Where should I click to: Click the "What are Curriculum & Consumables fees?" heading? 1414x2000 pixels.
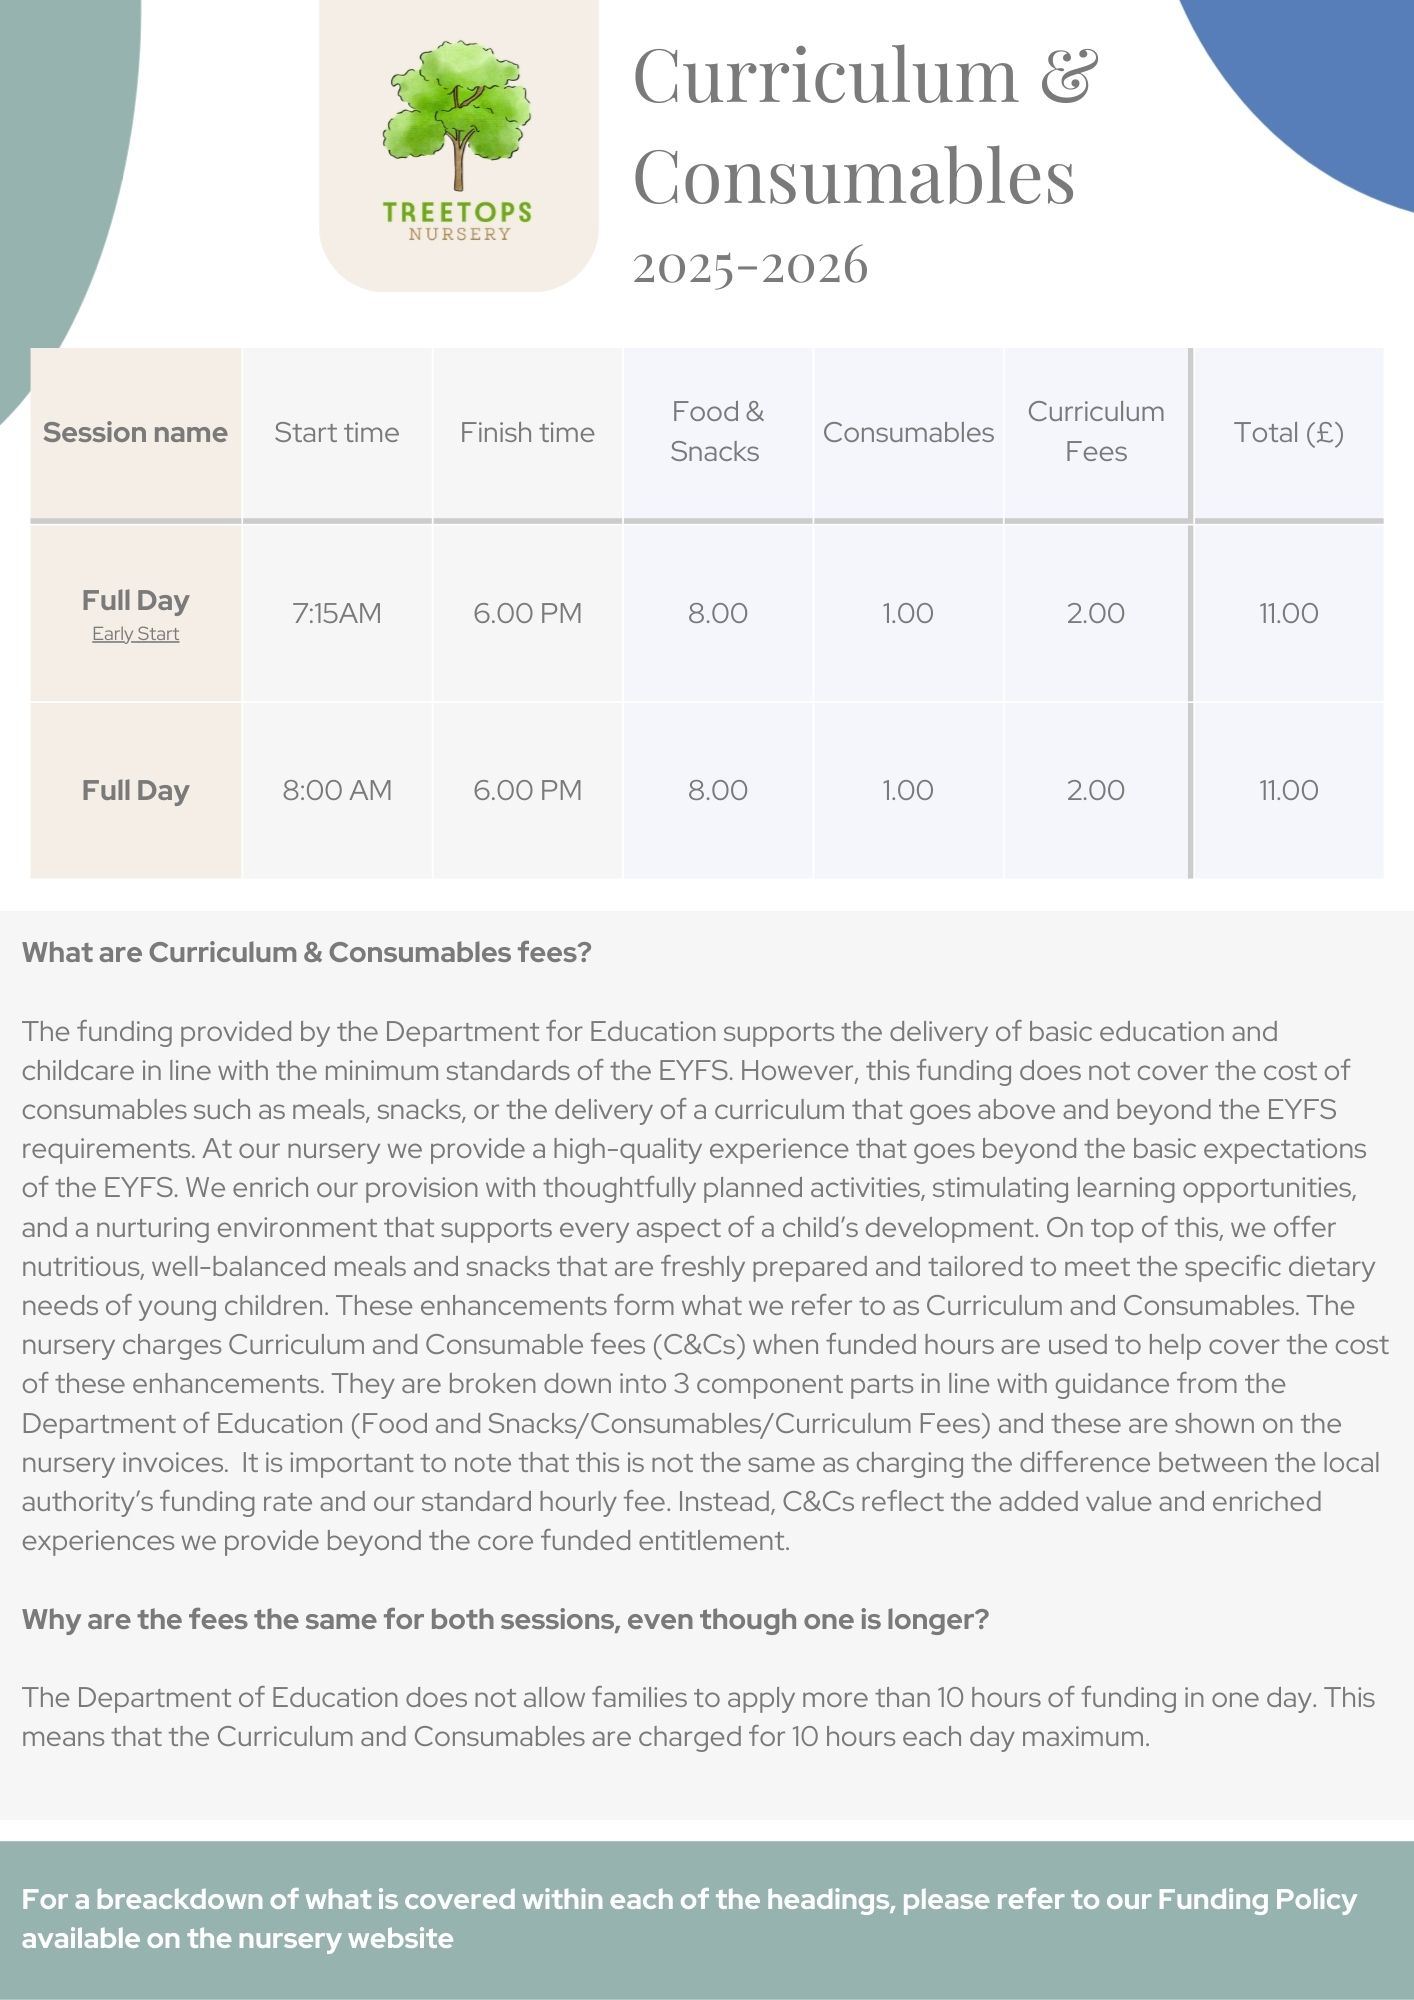pos(307,952)
